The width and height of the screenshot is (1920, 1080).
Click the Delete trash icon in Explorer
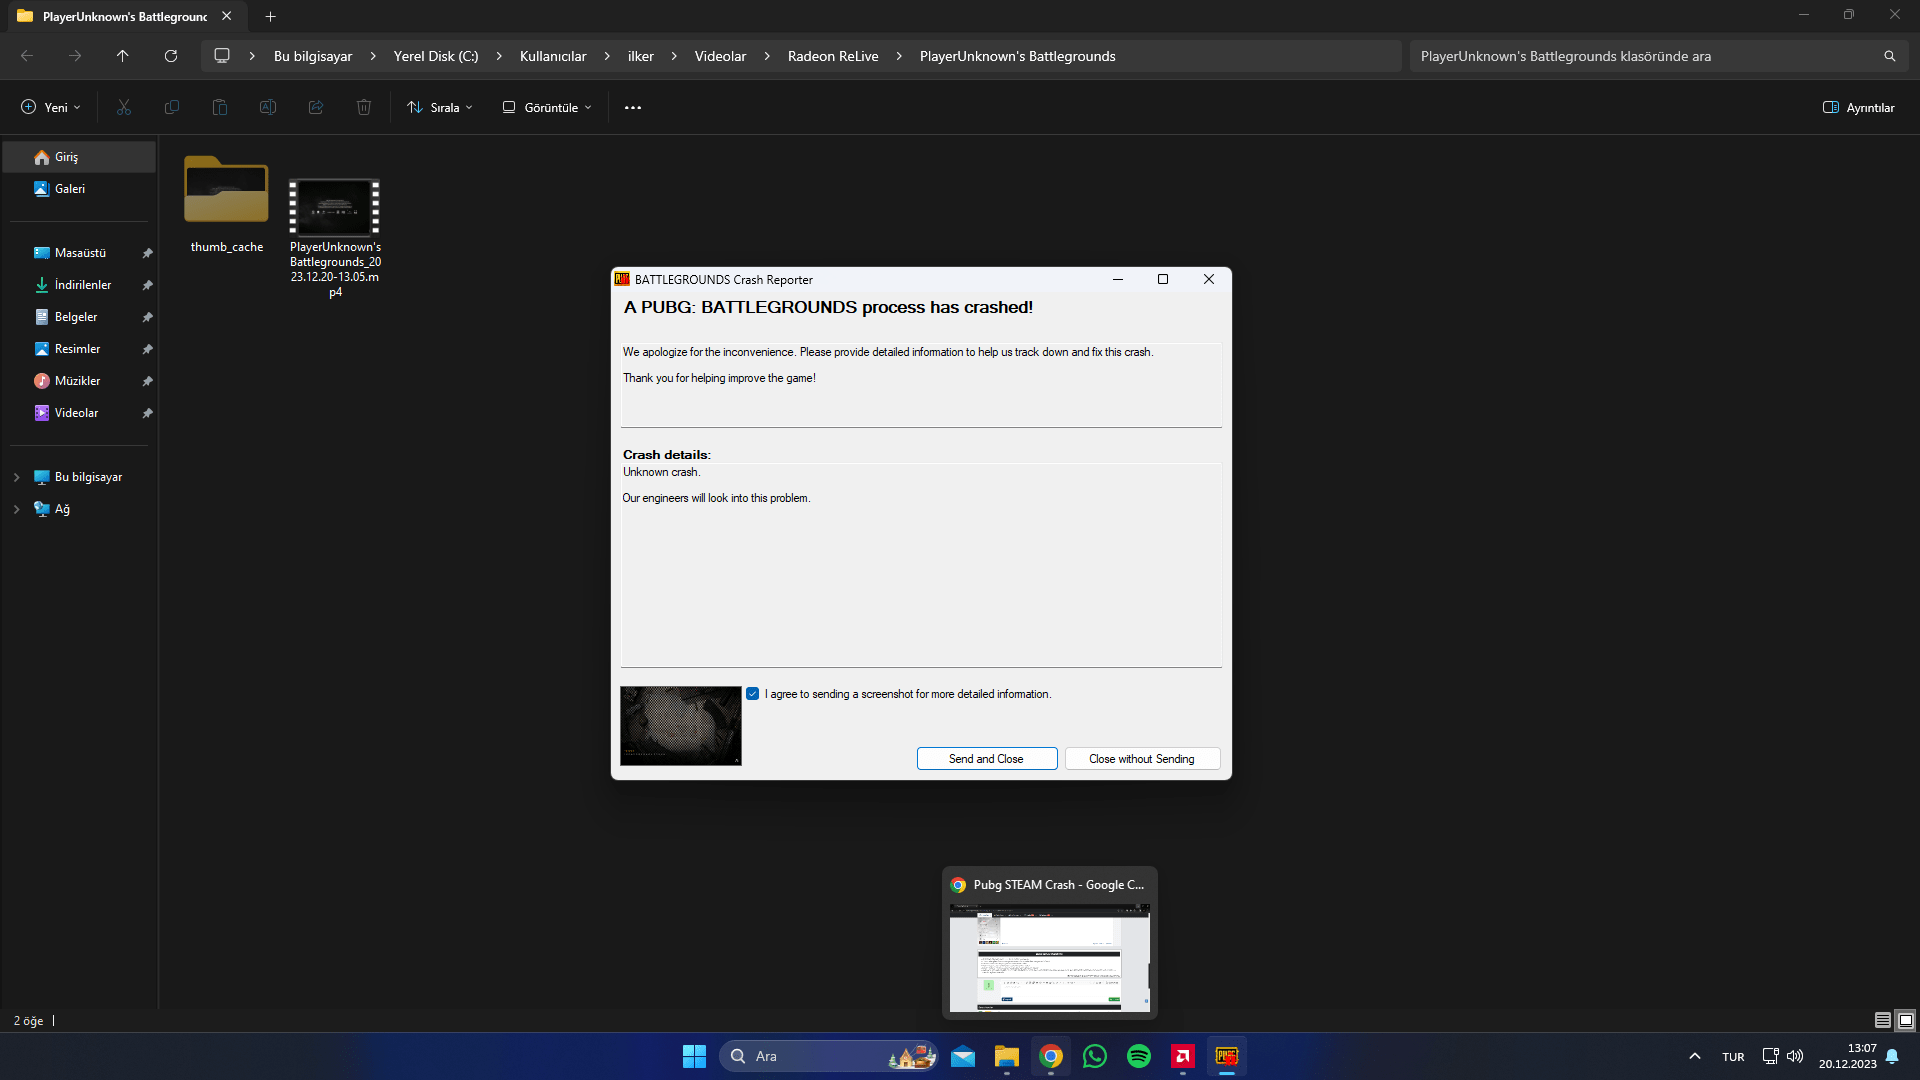364,107
